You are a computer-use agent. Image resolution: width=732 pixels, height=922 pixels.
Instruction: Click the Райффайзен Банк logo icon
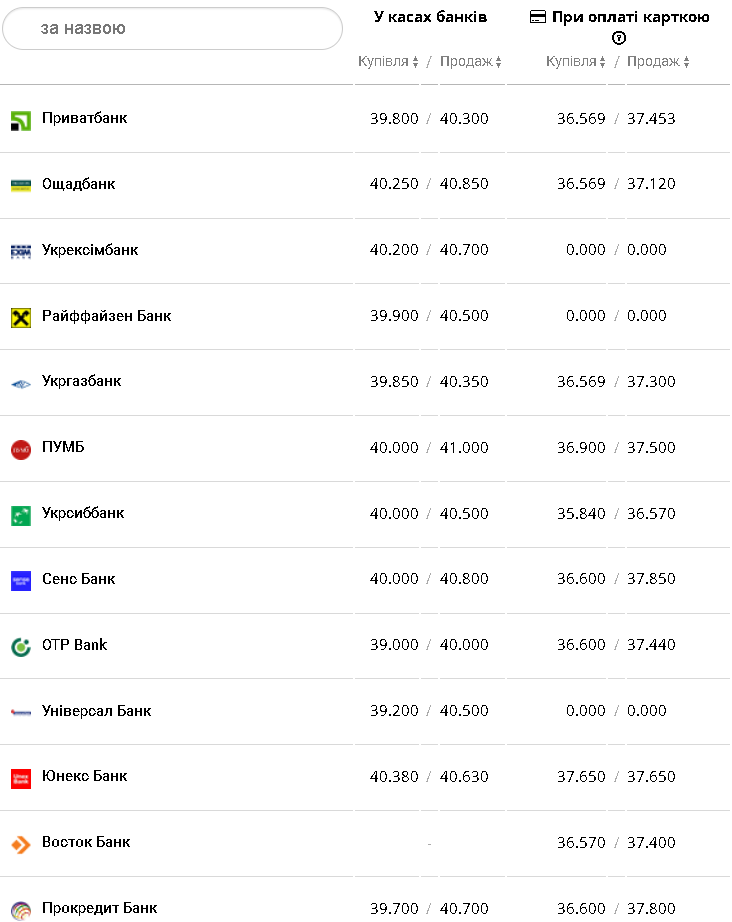[21, 317]
